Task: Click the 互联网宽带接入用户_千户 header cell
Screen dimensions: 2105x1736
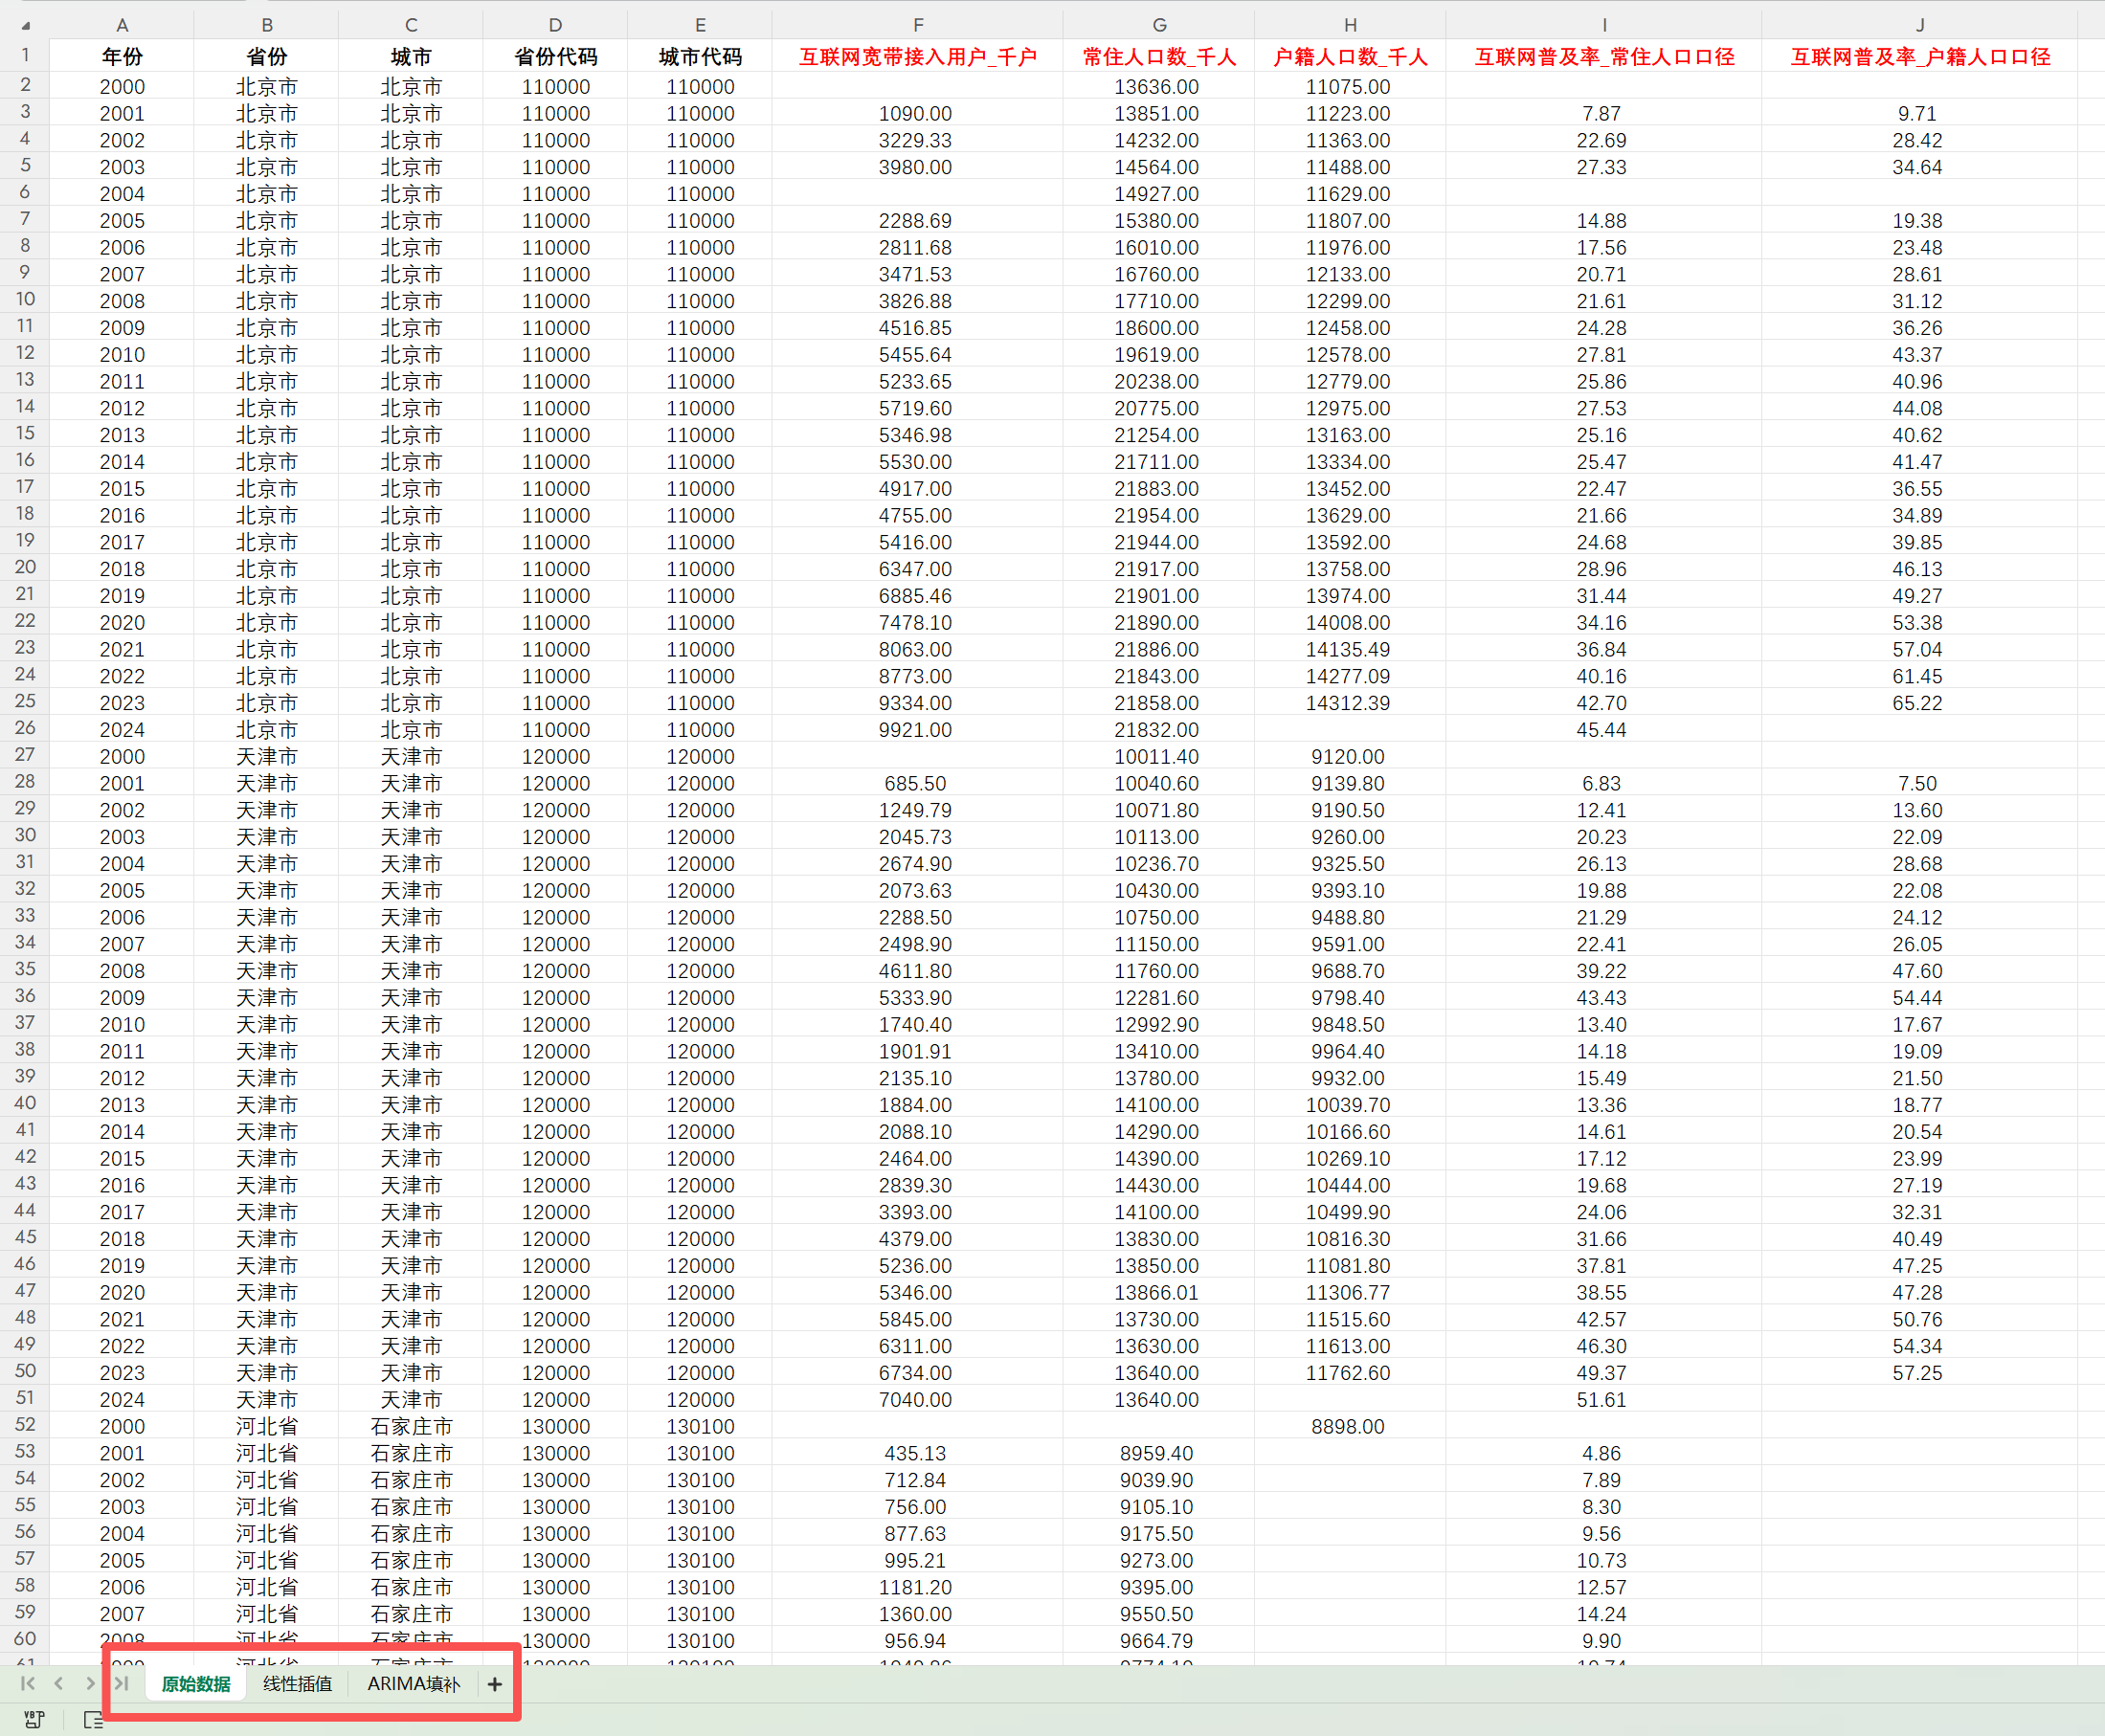Action: (x=917, y=57)
